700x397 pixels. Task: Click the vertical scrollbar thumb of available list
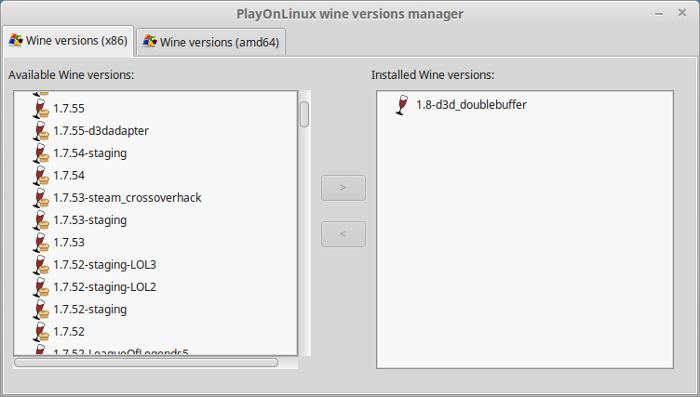[304, 114]
